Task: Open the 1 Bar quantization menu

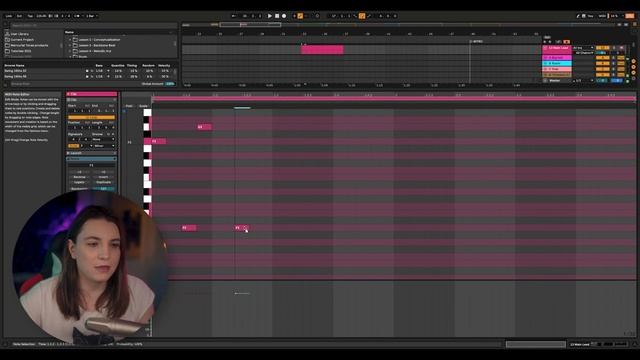Action: coord(91,16)
